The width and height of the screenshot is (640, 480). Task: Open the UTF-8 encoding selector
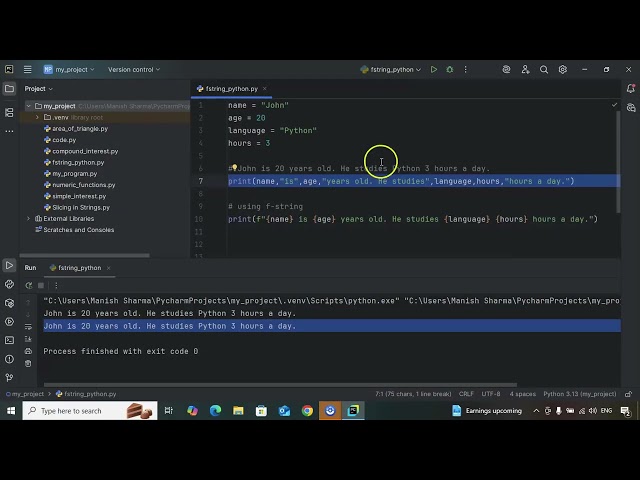click(x=491, y=394)
